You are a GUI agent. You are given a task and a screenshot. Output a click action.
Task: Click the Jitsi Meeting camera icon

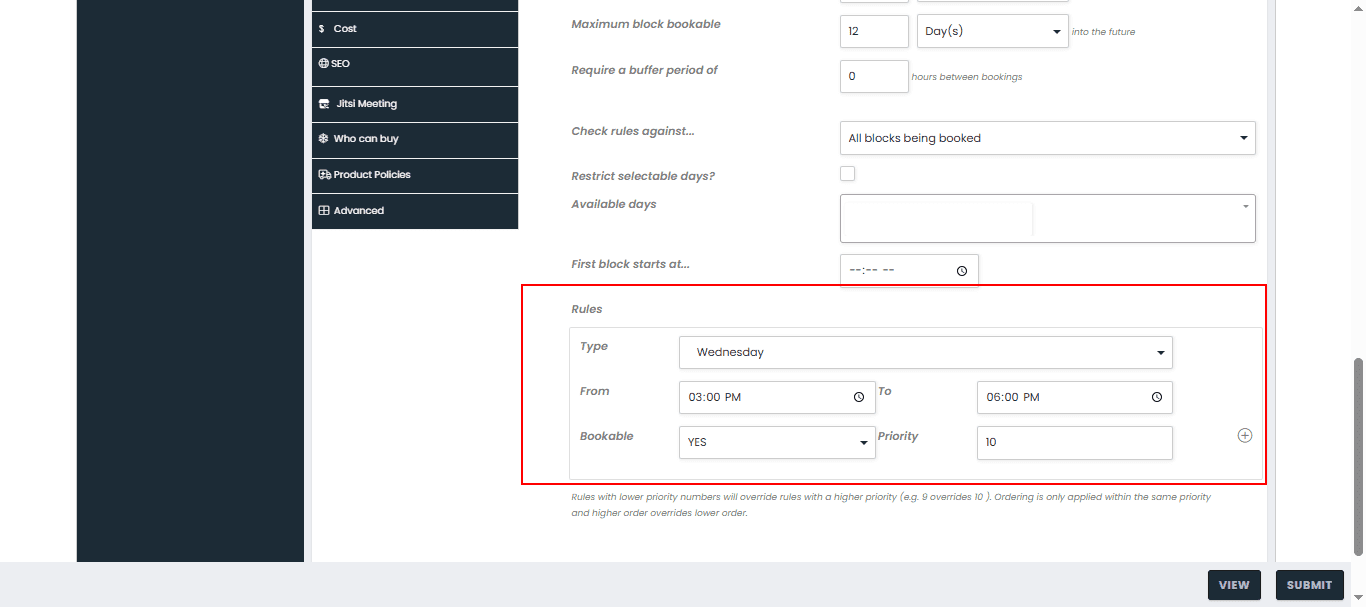click(323, 104)
